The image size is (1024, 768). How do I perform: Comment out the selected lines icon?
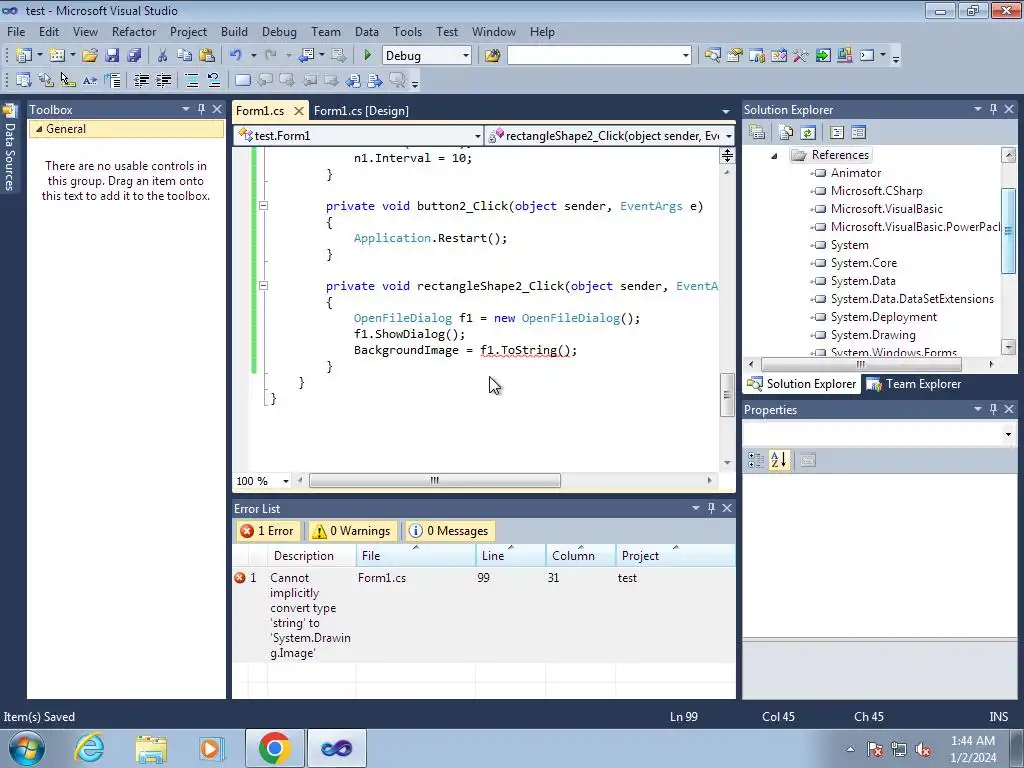coord(192,80)
